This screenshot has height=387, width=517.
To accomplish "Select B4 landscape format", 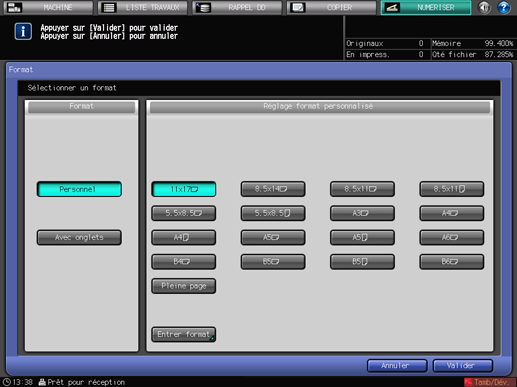I will [x=184, y=262].
